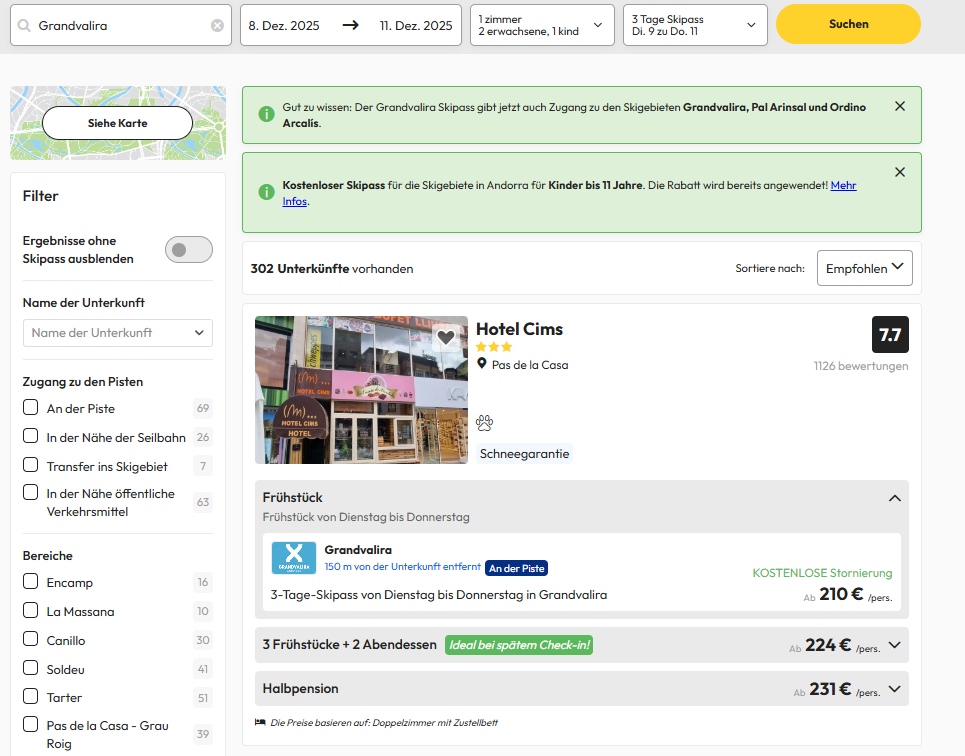Click the Hotel Cims photo
This screenshot has height=756, width=965.
(361, 390)
